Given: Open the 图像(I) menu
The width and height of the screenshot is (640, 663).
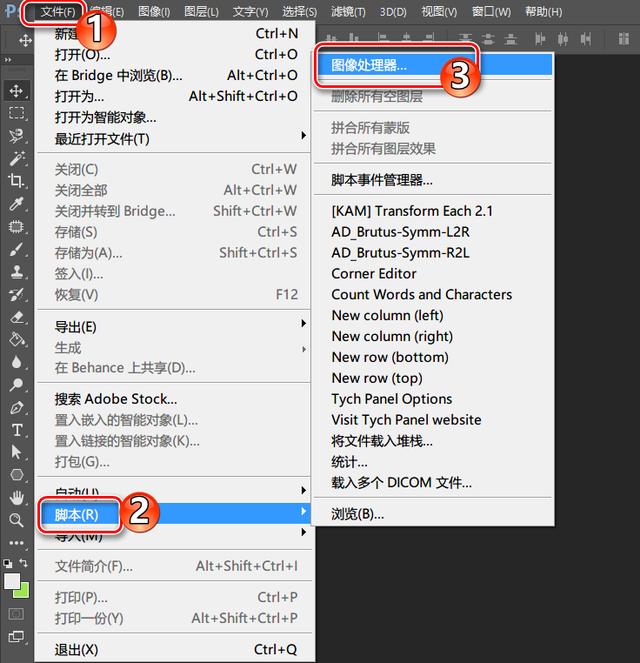Looking at the screenshot, I should click(x=154, y=11).
